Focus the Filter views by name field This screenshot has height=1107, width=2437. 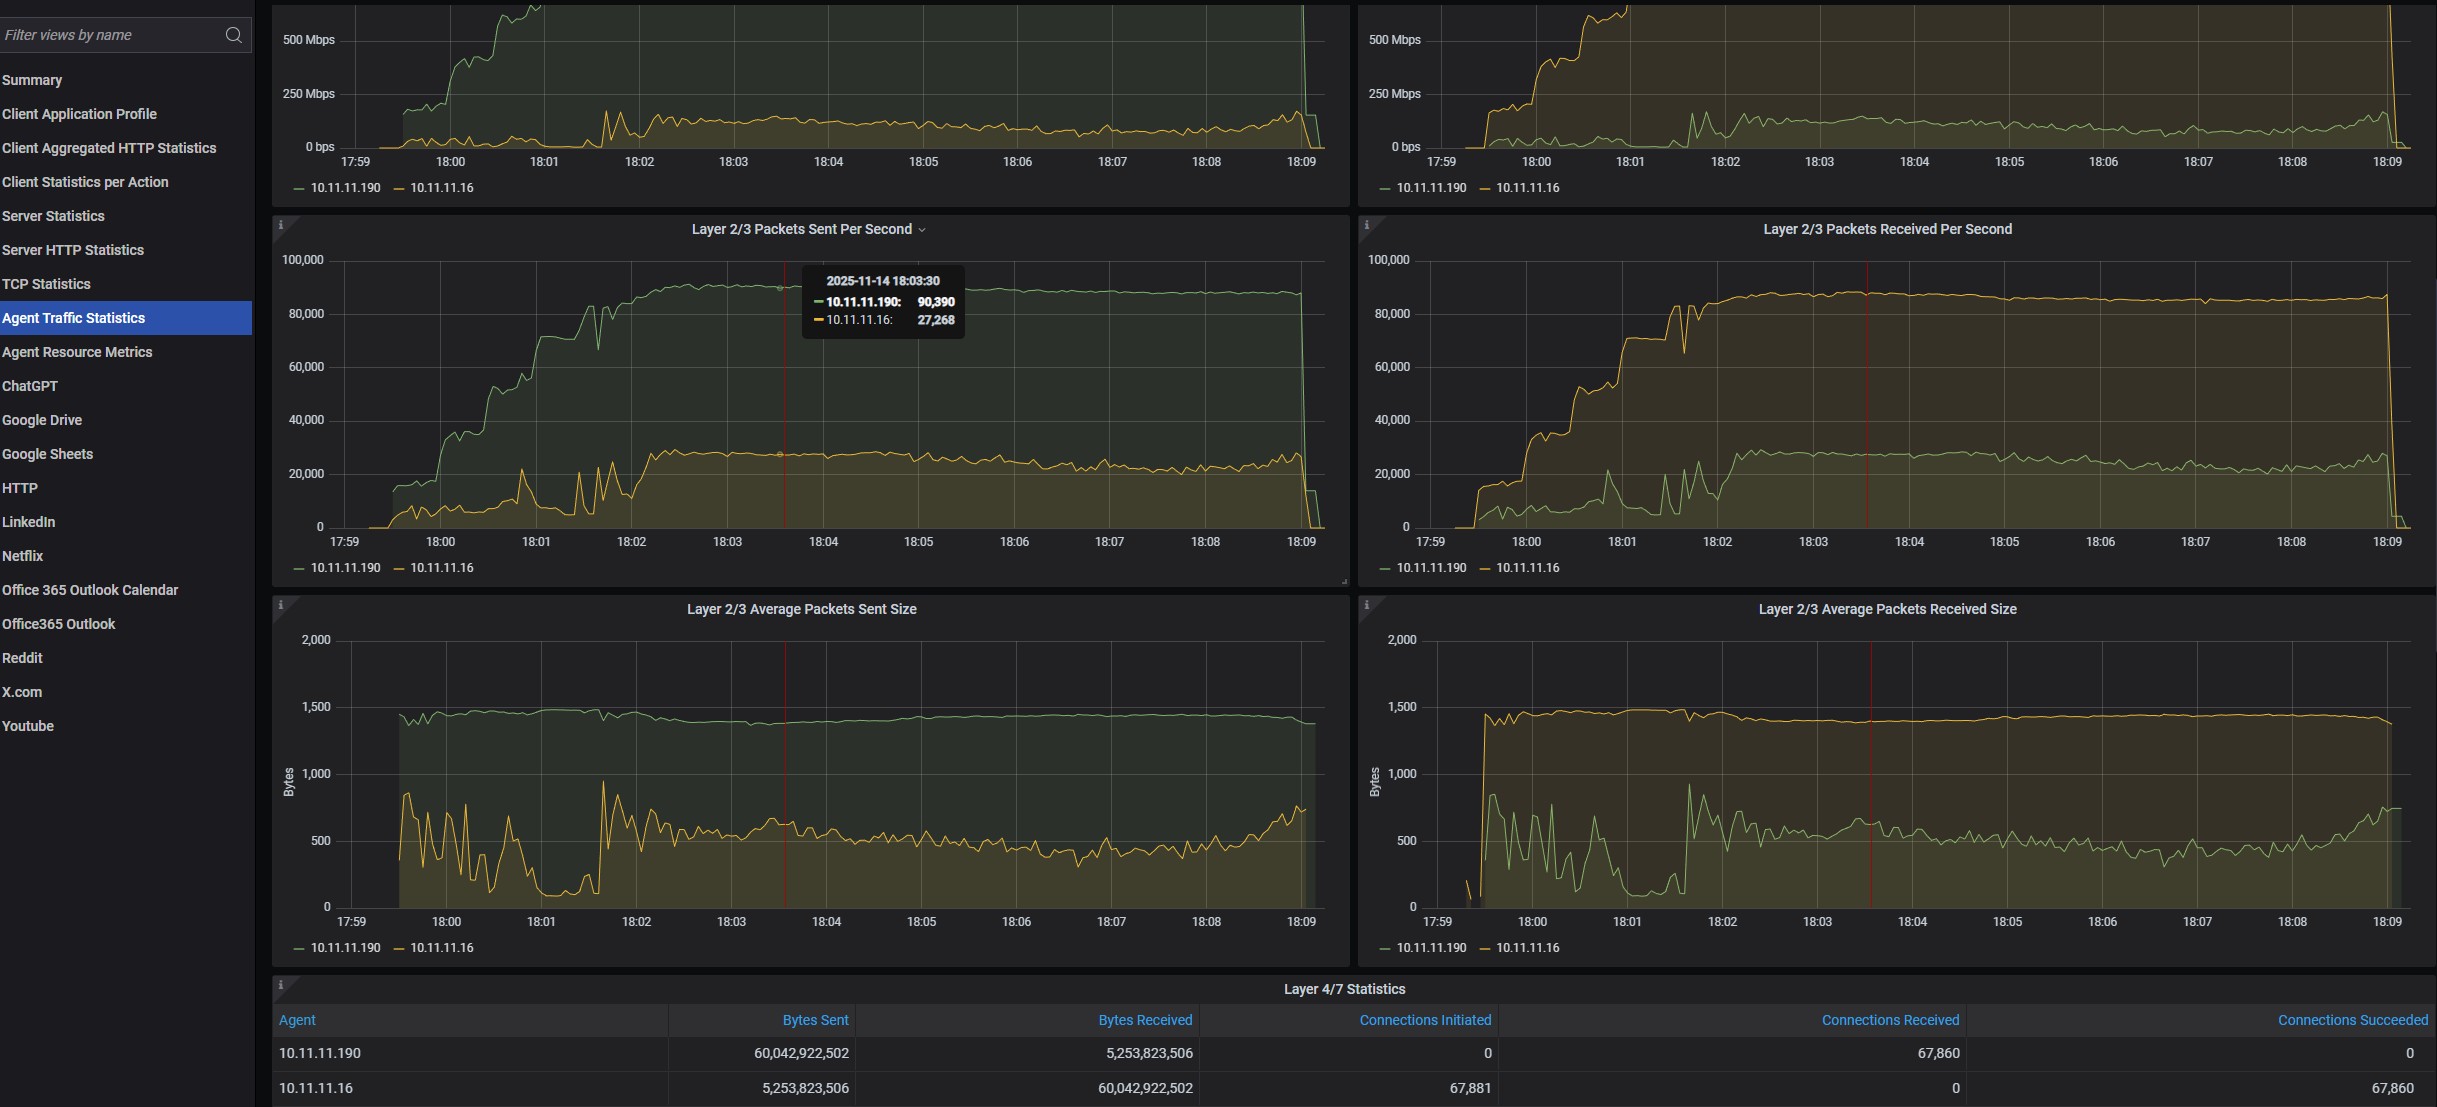coord(110,35)
